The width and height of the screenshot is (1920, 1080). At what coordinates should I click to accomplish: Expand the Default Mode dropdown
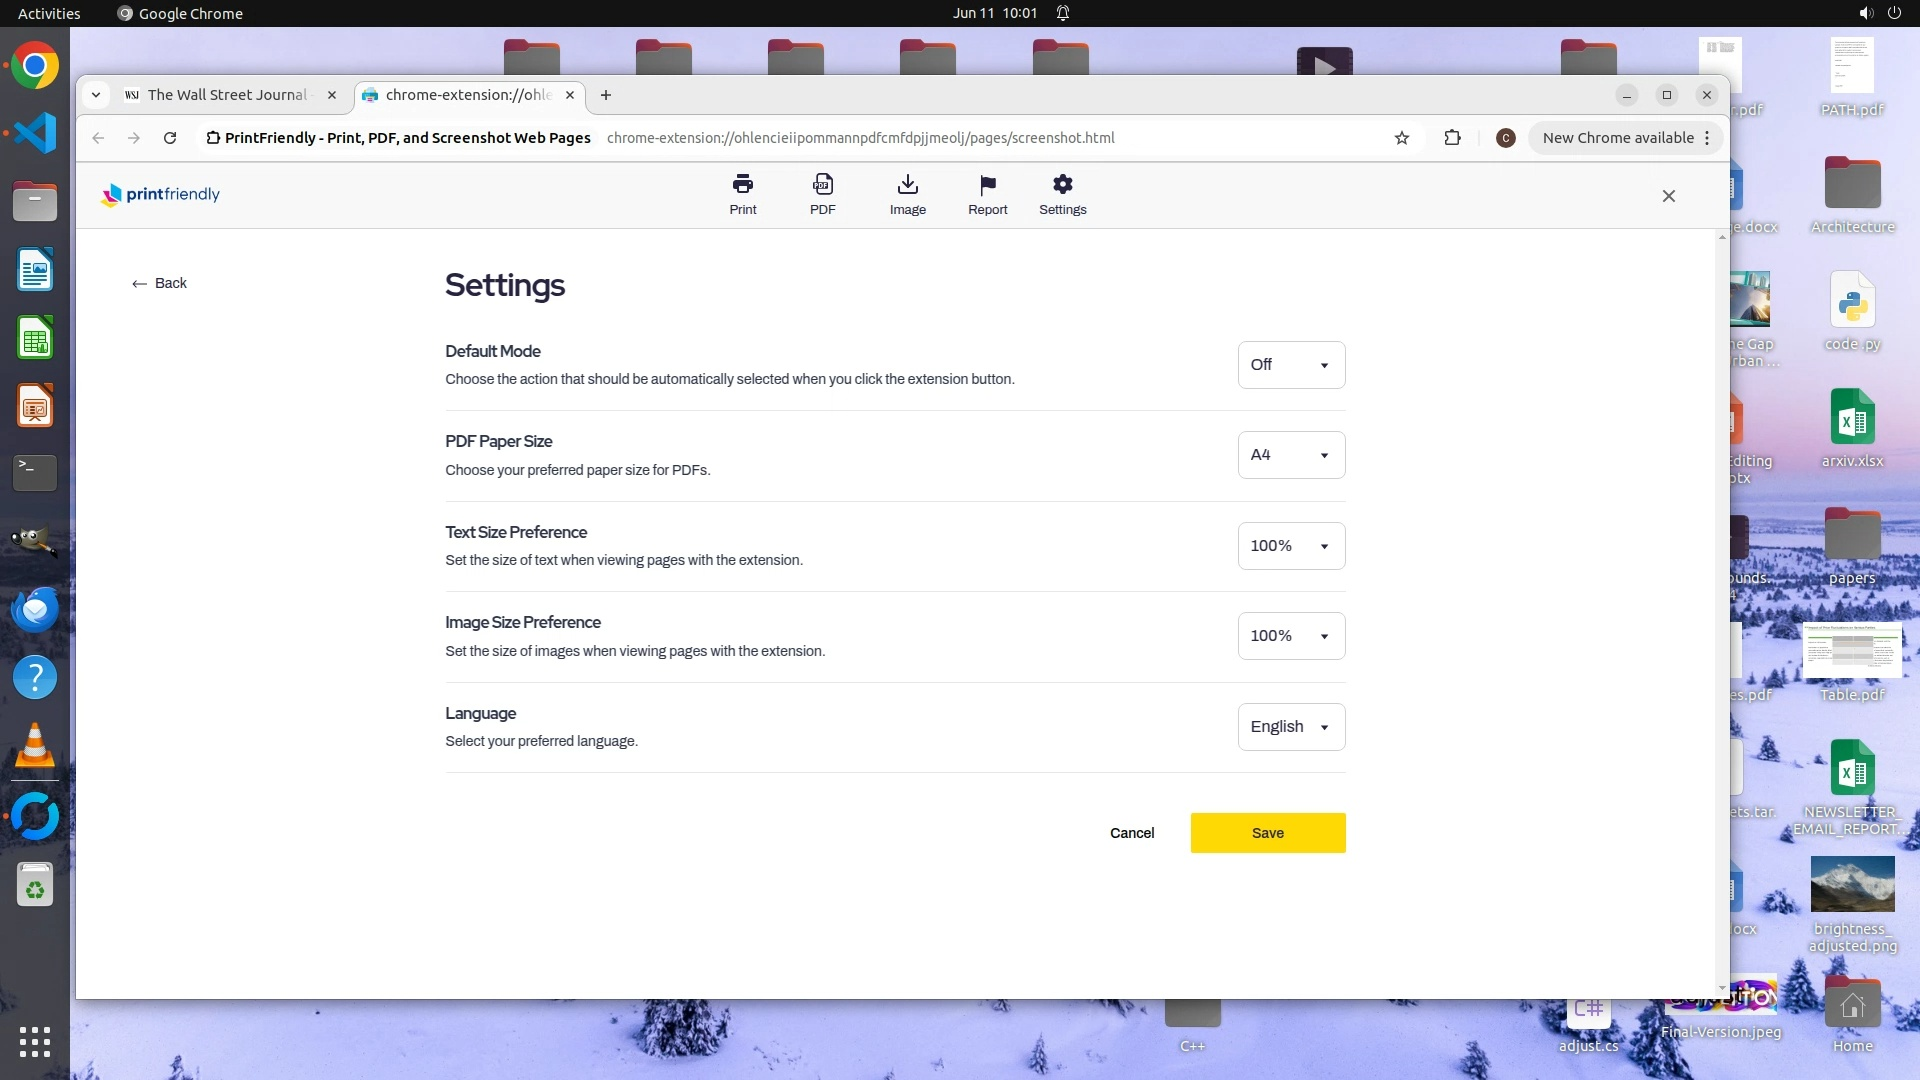tap(1290, 365)
